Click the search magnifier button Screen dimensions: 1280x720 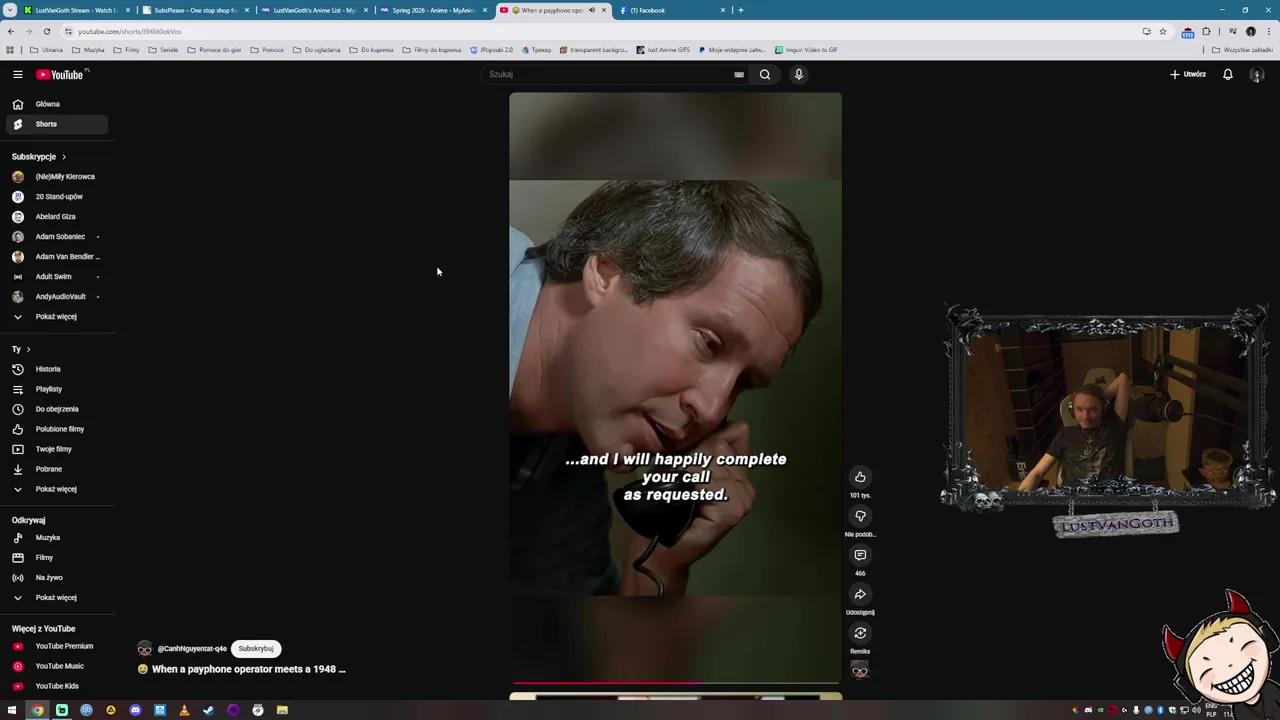click(765, 74)
